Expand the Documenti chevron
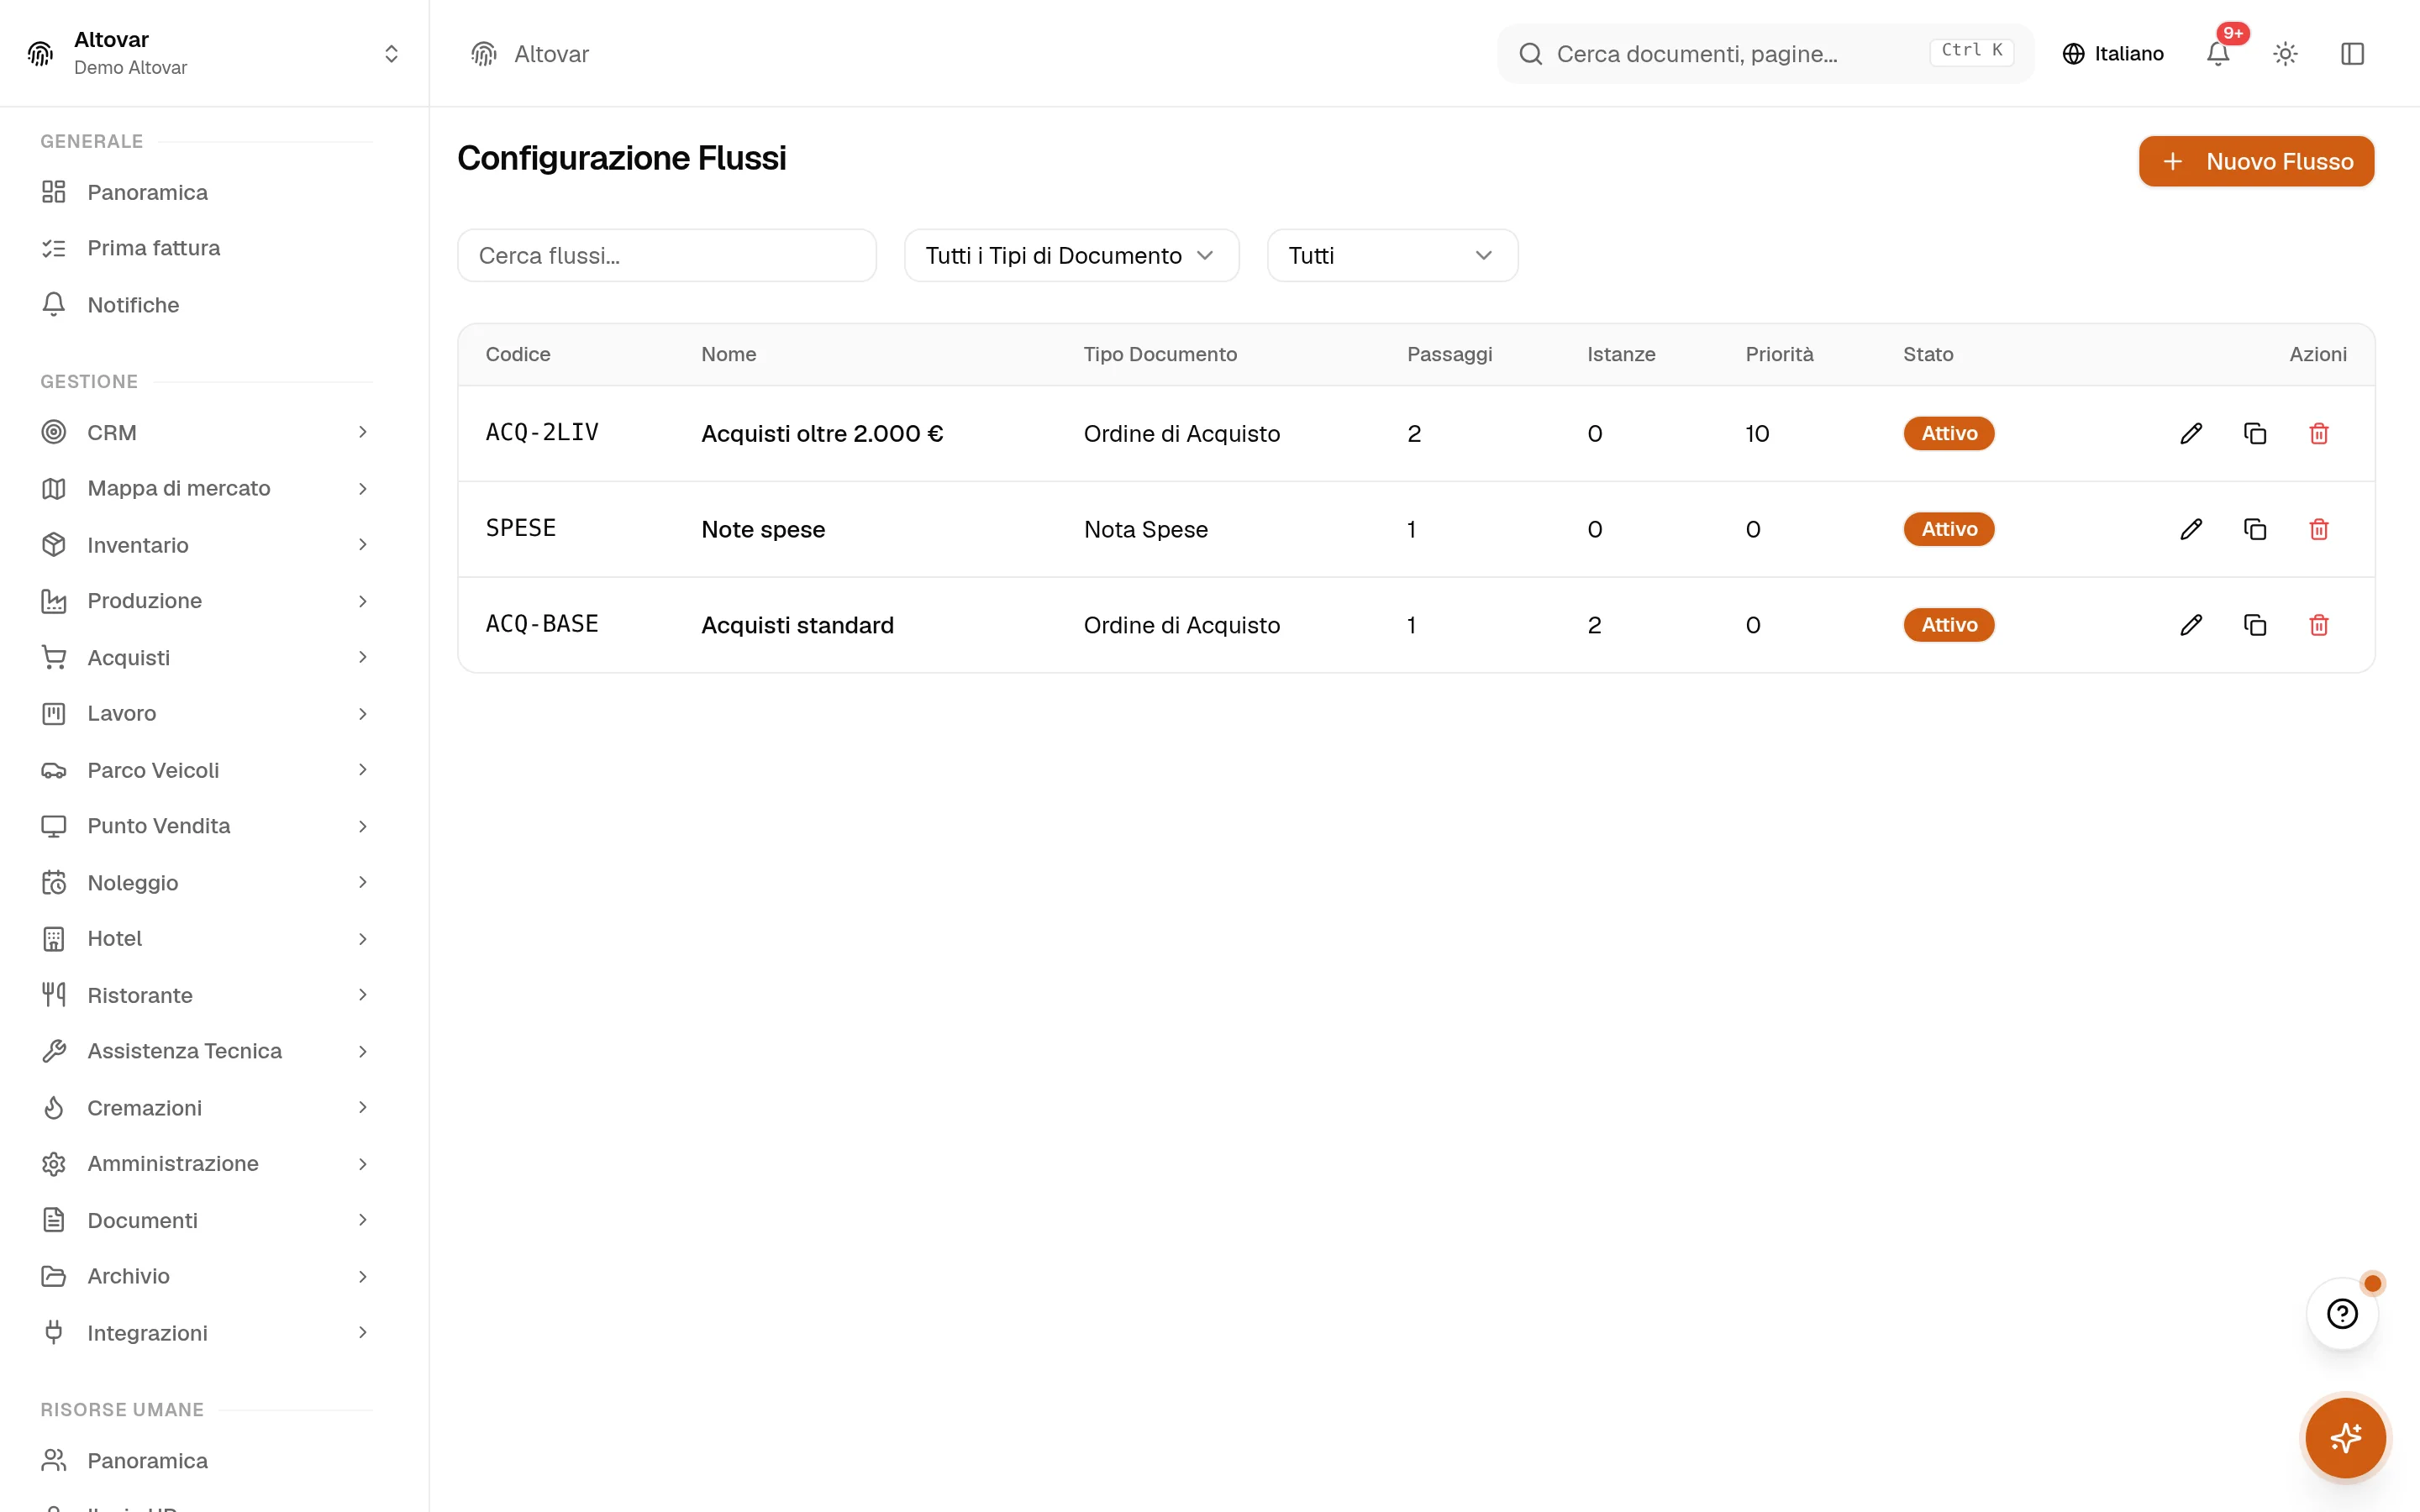 (x=363, y=1220)
